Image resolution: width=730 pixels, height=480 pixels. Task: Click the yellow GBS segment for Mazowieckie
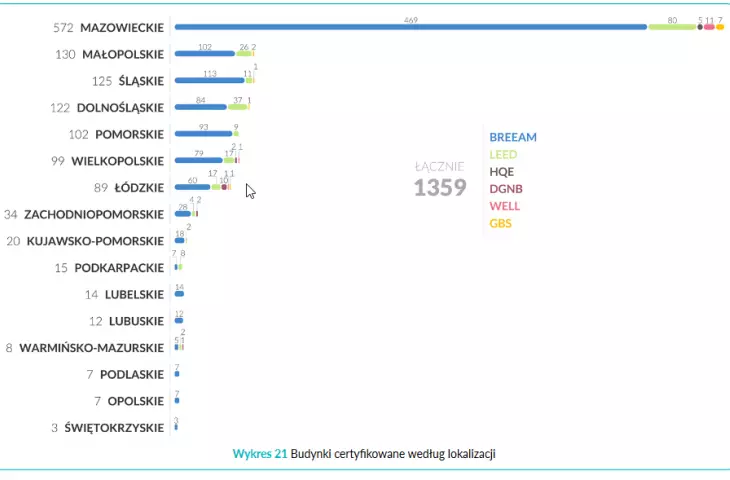(720, 27)
